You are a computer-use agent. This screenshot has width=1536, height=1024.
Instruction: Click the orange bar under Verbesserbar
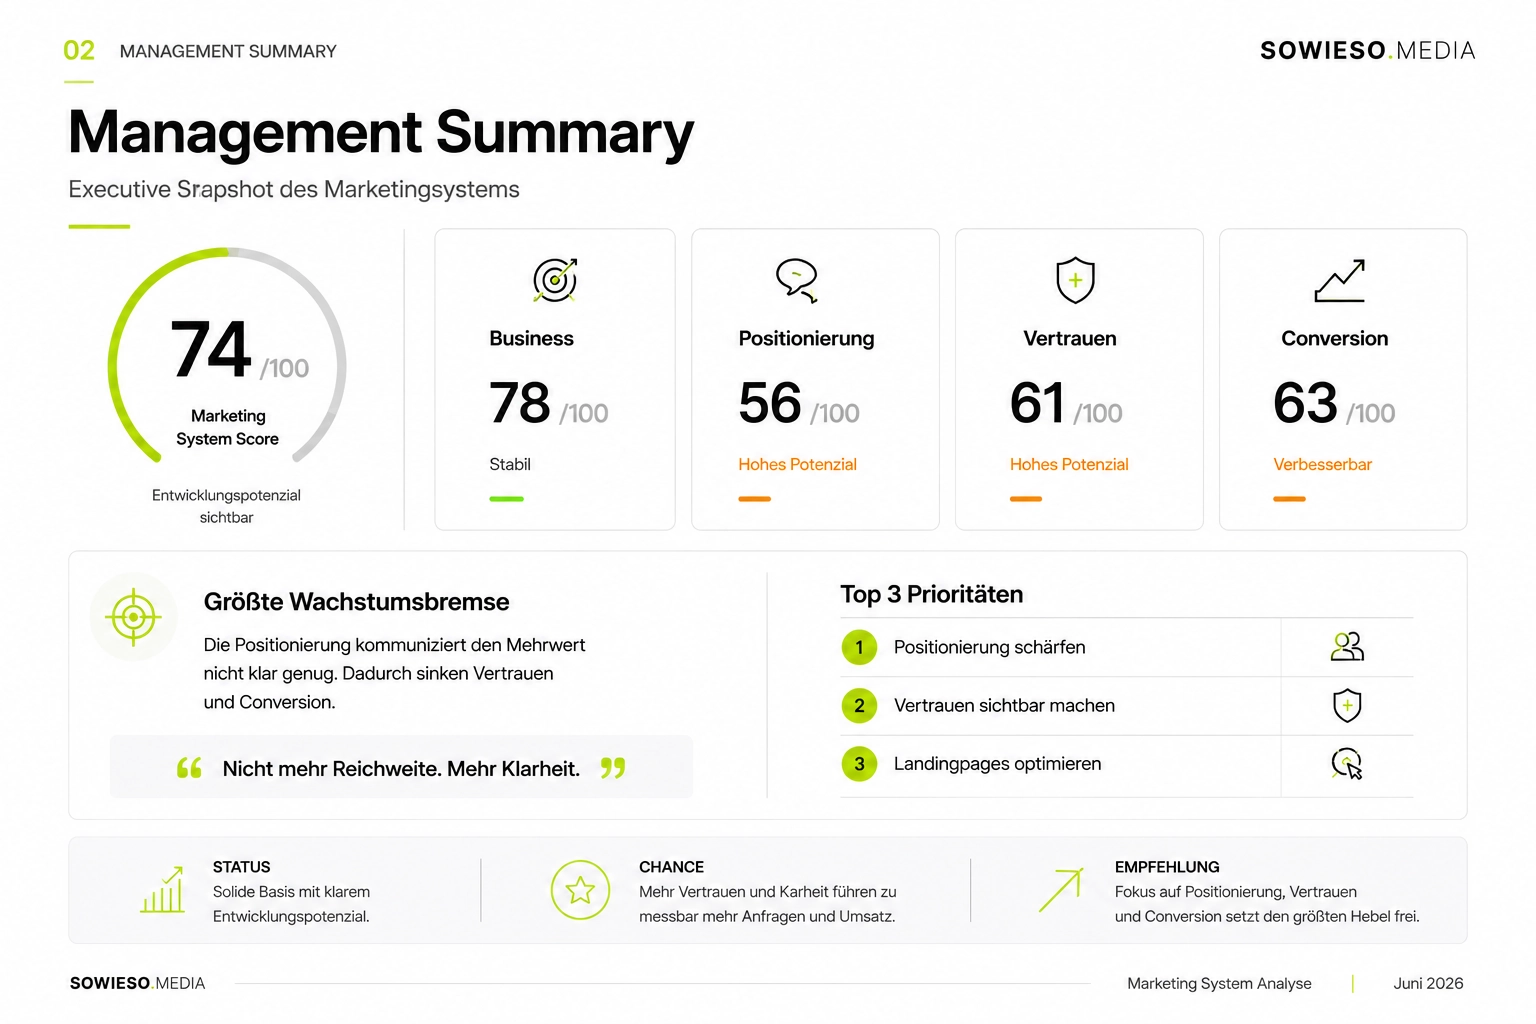point(1289,498)
